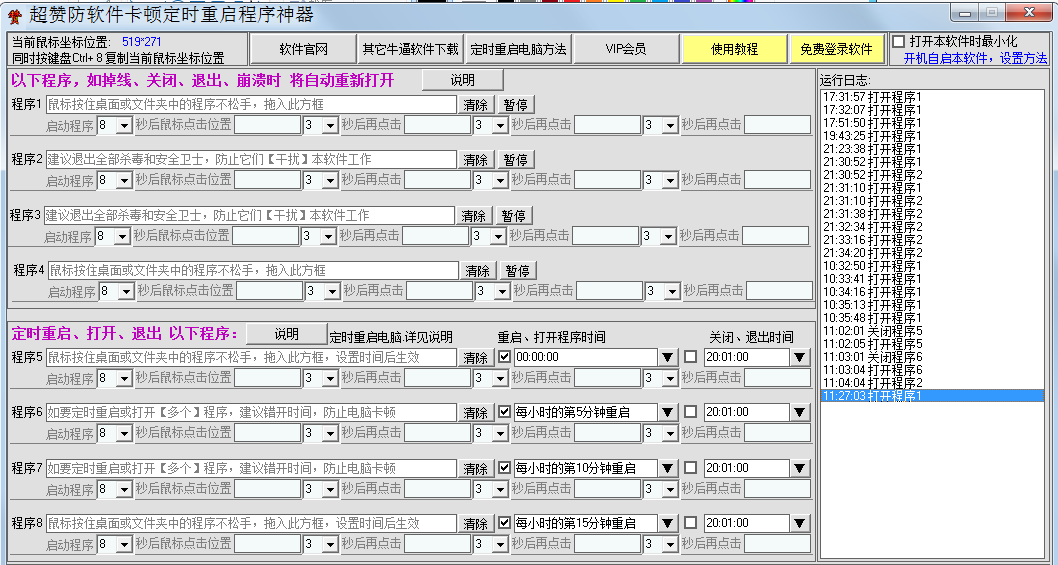This screenshot has width=1058, height=565.
Task: Click 说明 button beside the auto-reopen heading
Action: point(462,80)
